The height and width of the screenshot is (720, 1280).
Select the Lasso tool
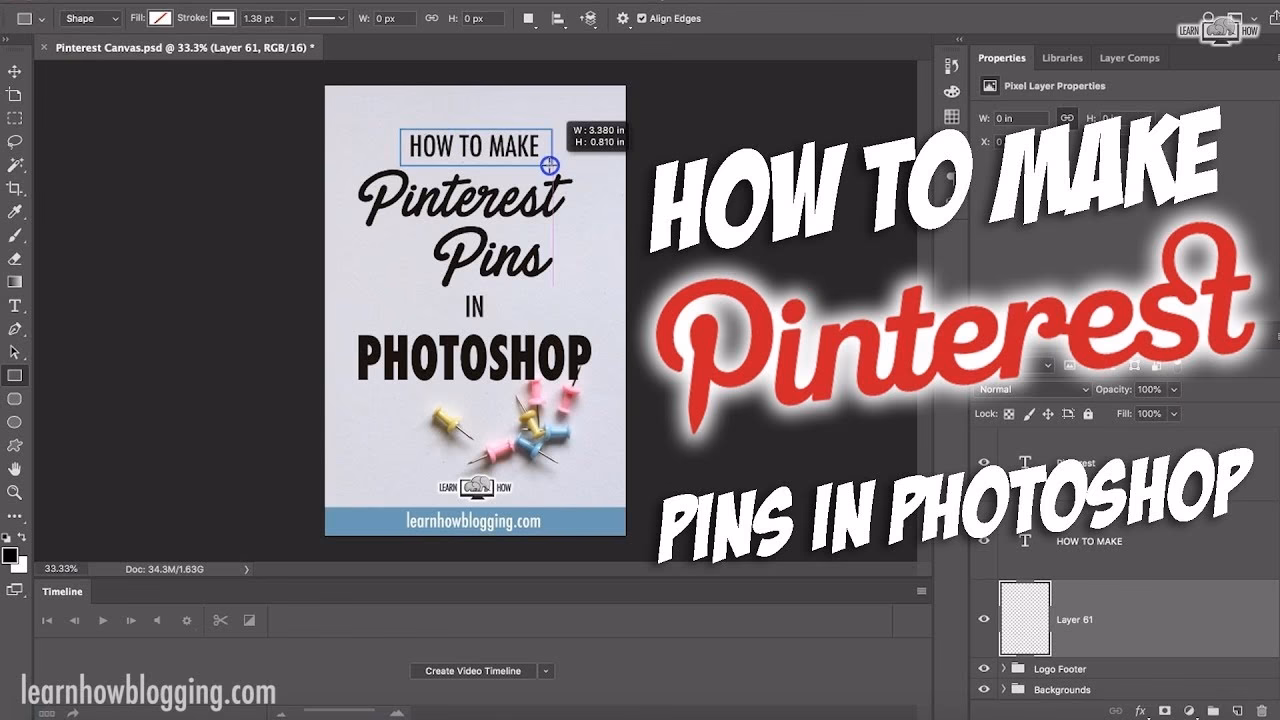pyautogui.click(x=14, y=141)
